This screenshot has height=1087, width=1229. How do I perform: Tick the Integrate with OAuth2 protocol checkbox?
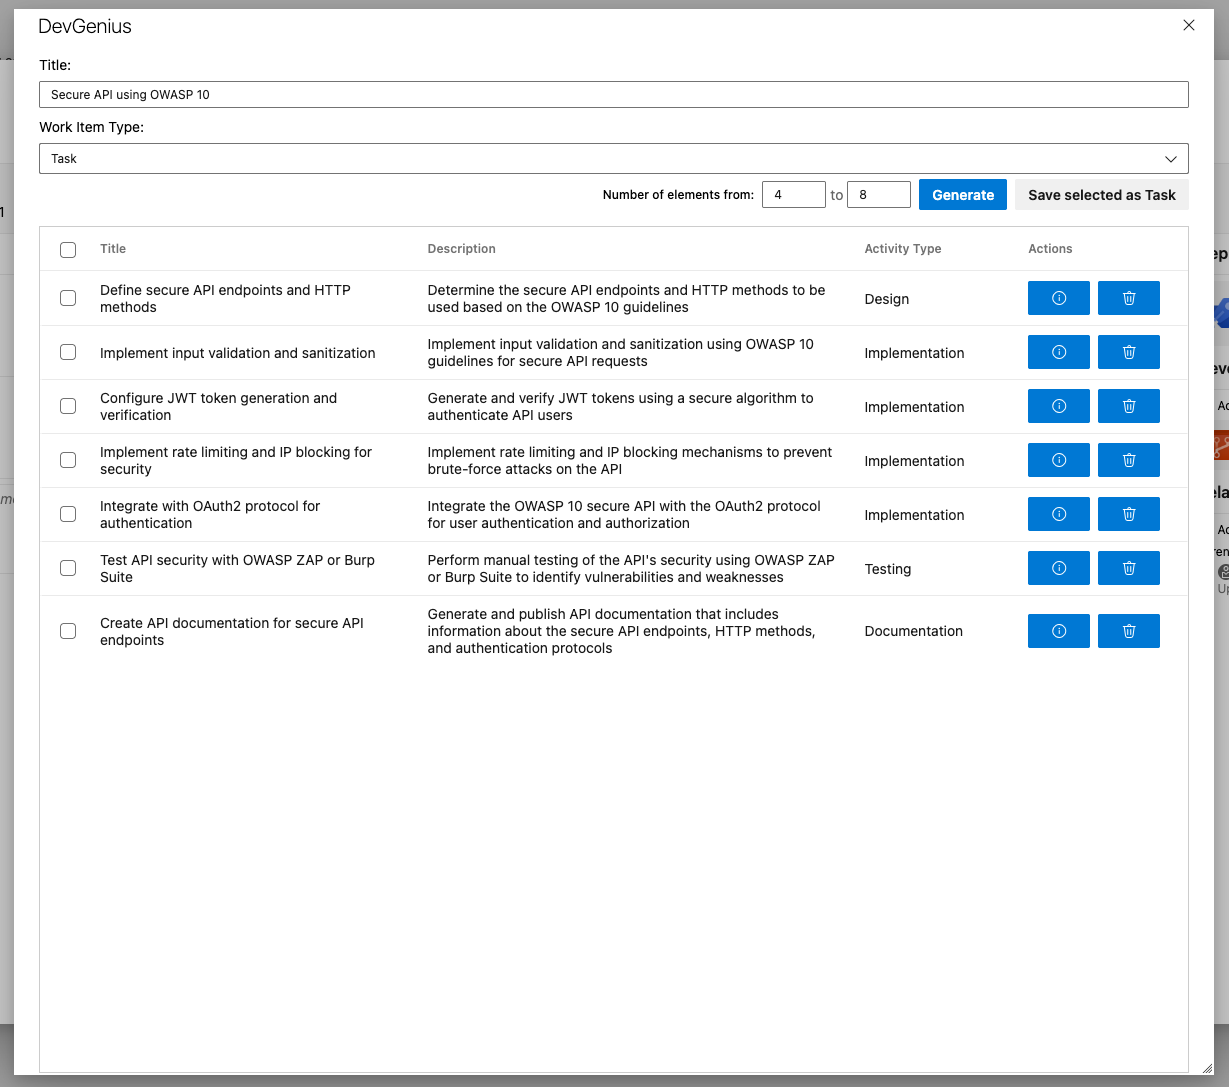pyautogui.click(x=68, y=514)
